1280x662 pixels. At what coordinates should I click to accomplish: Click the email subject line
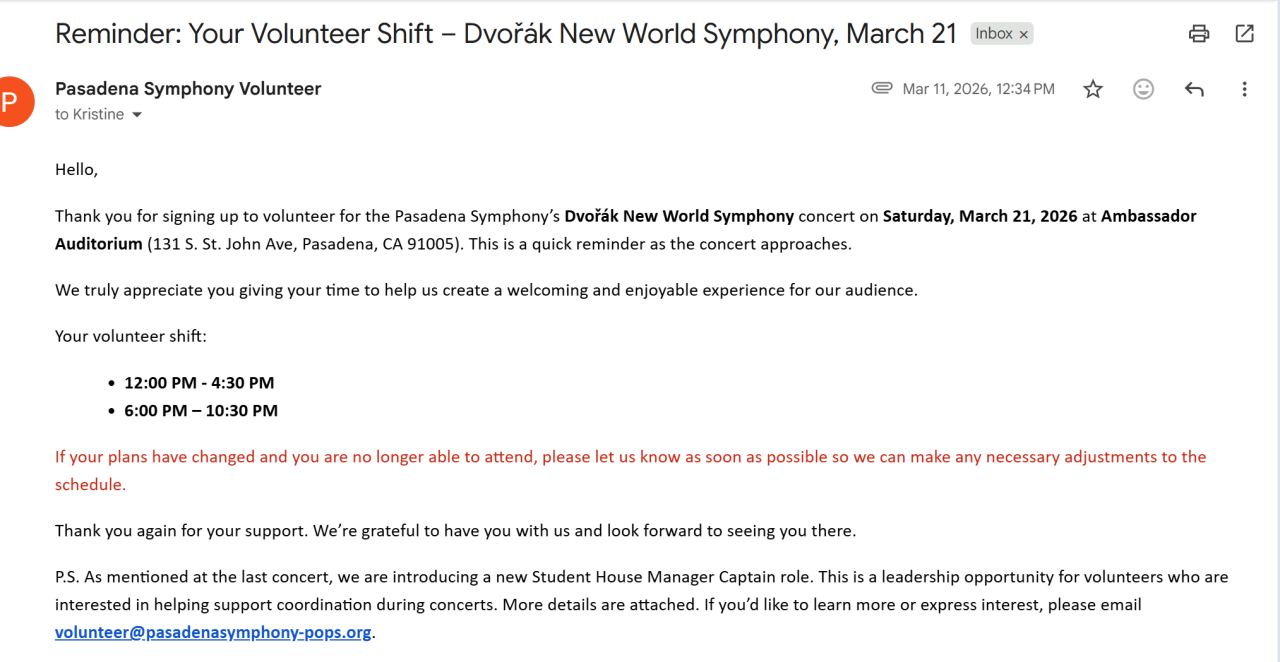(x=506, y=33)
